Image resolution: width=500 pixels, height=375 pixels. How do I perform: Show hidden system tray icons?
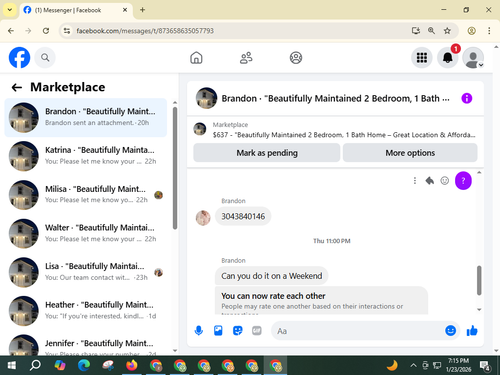413,366
